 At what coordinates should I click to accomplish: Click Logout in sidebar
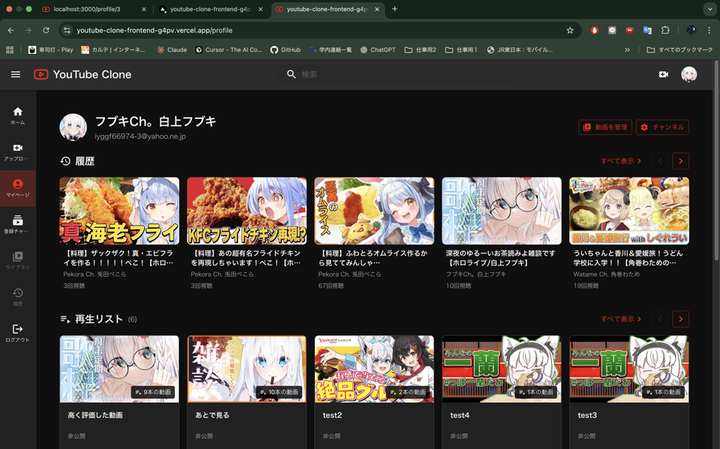tap(17, 333)
